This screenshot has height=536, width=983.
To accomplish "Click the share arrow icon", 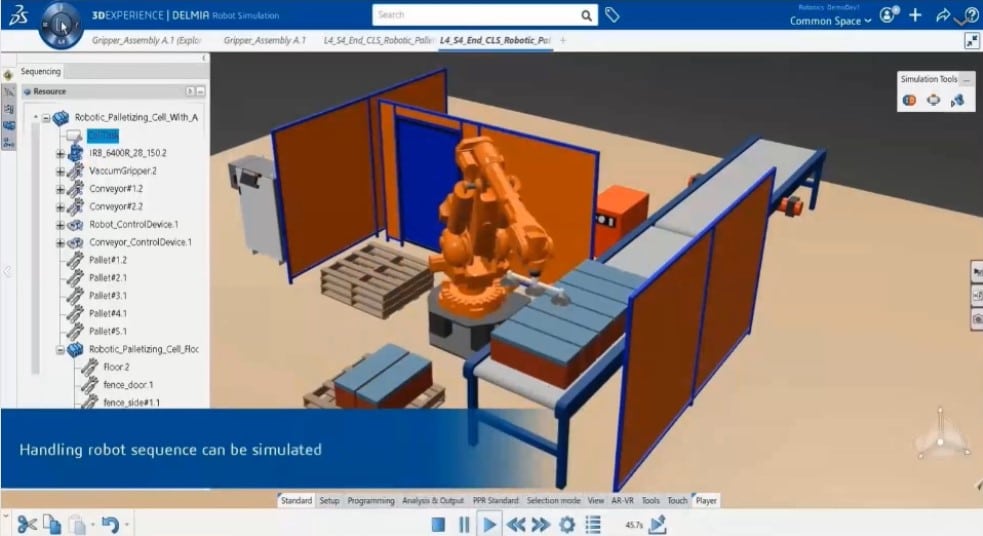I will [942, 15].
